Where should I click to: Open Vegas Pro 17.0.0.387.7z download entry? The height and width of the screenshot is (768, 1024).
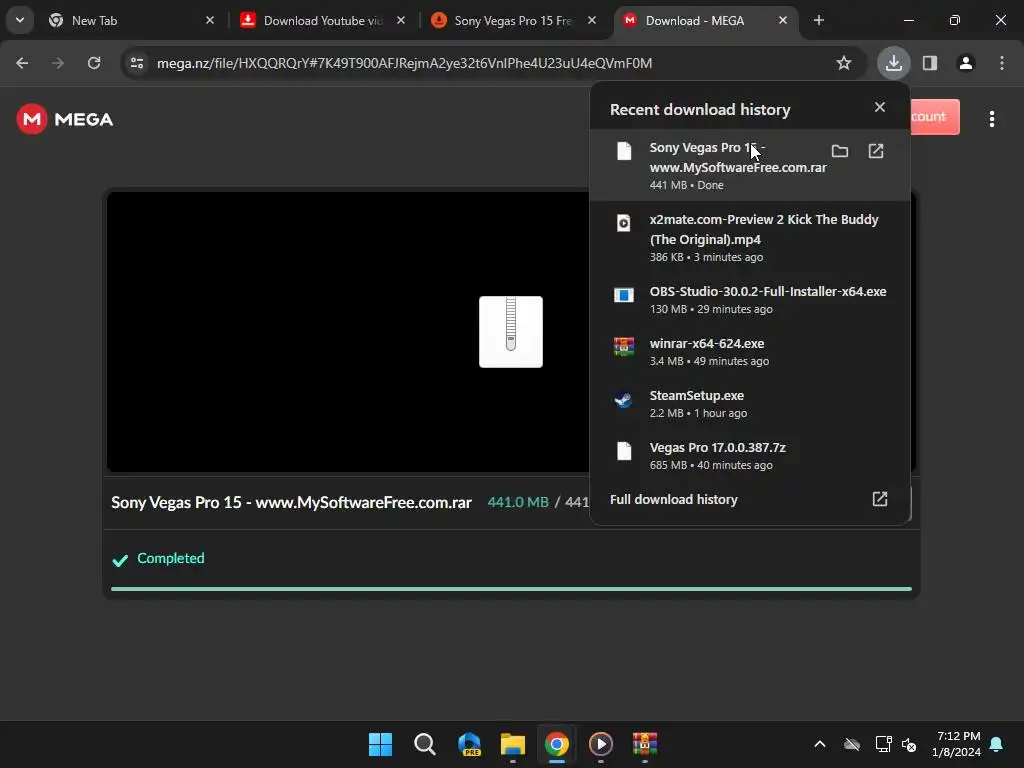point(749,455)
